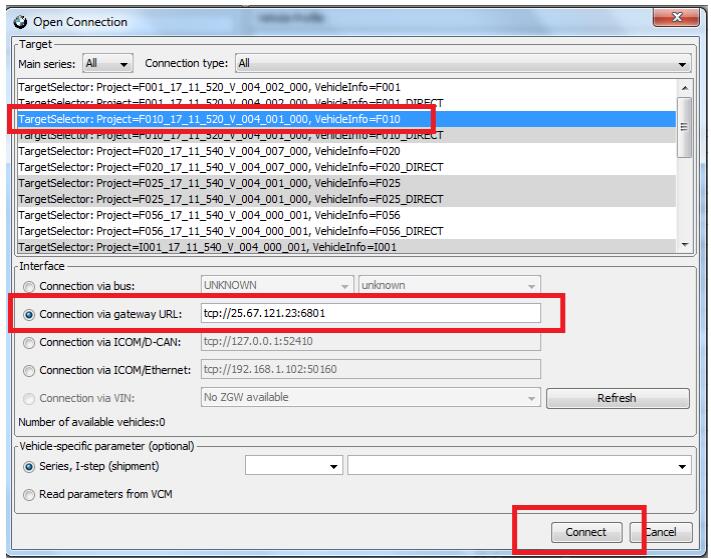
Task: Select the VehicleInfo=F025 target row
Action: point(346,183)
